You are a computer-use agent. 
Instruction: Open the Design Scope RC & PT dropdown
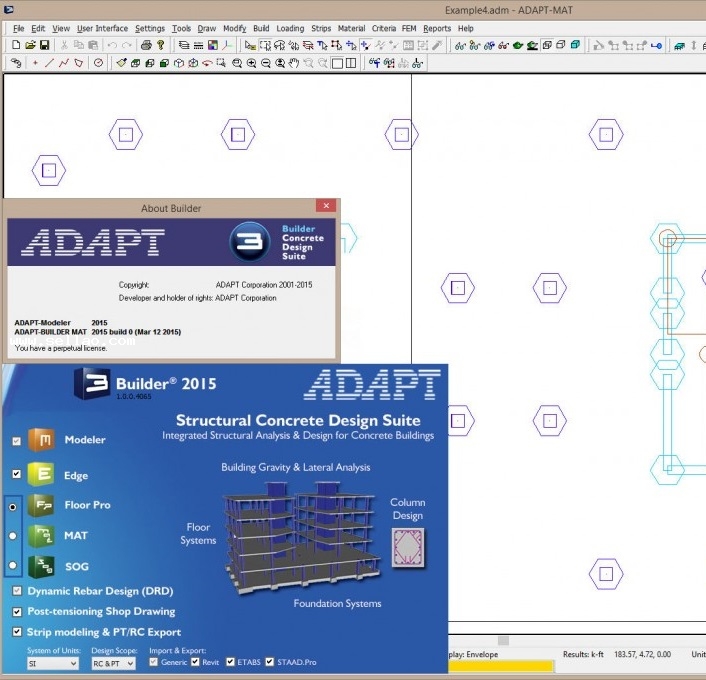[113, 663]
